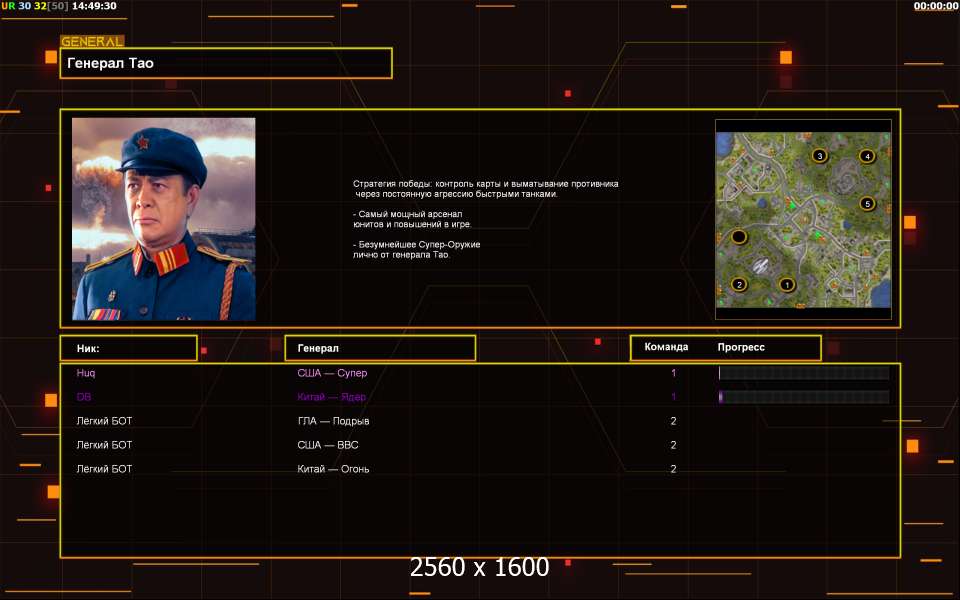Viewport: 960px width, 600px height.
Task: Click the 'Команда' column header
Action: [x=666, y=348]
